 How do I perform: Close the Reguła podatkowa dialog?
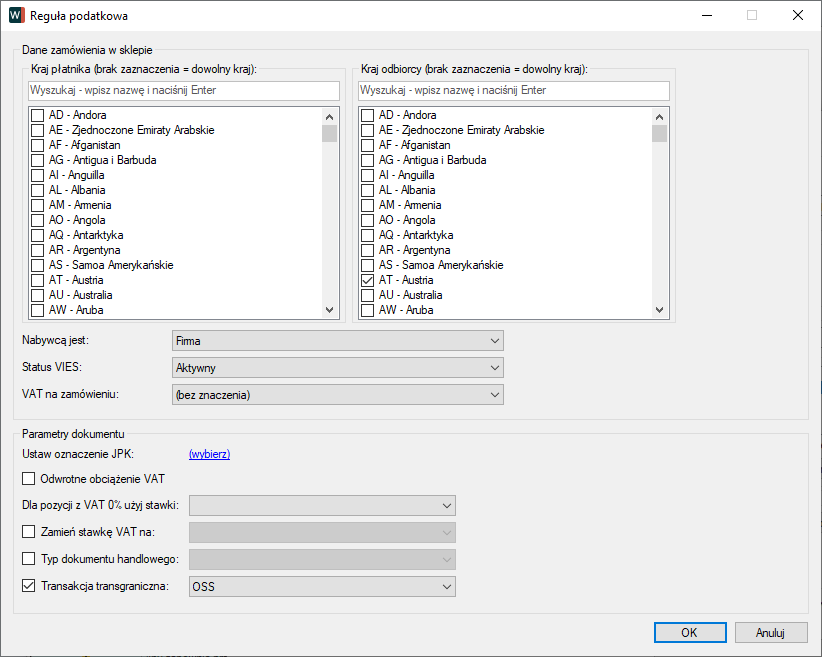pyautogui.click(x=797, y=16)
